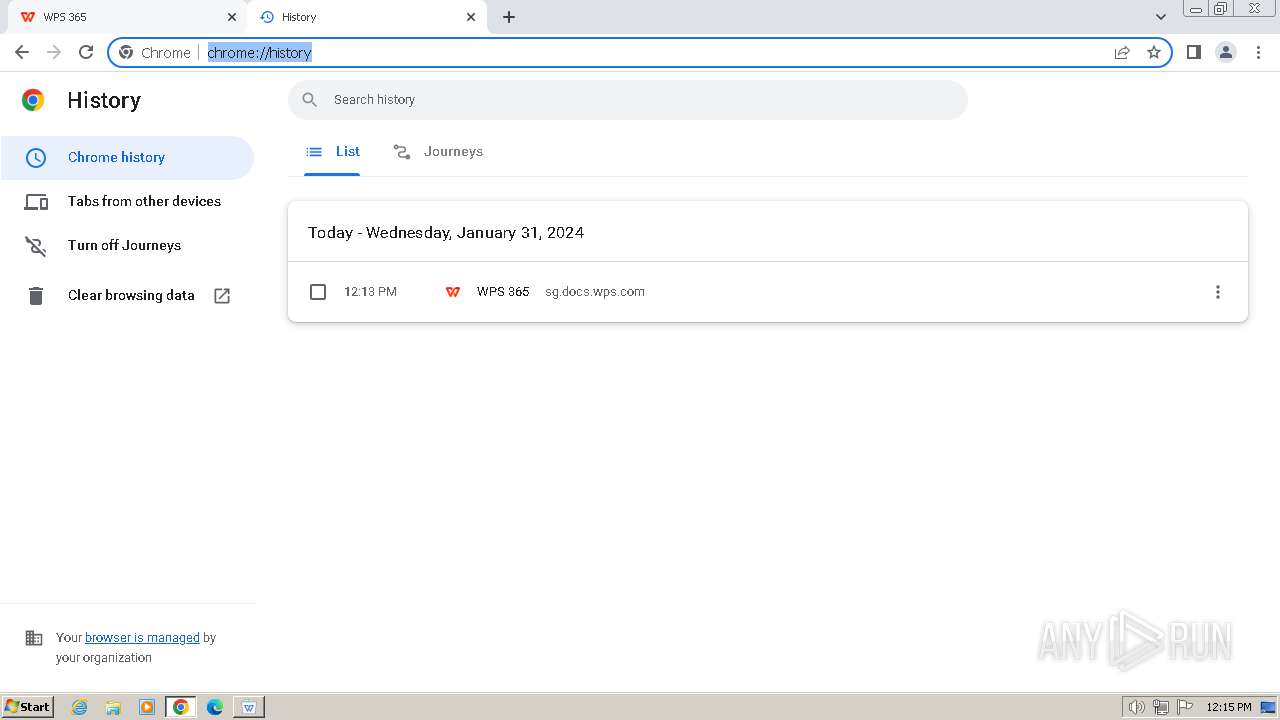Click the network tray icon
Screen dimensions: 1280x720
[x=1161, y=707]
